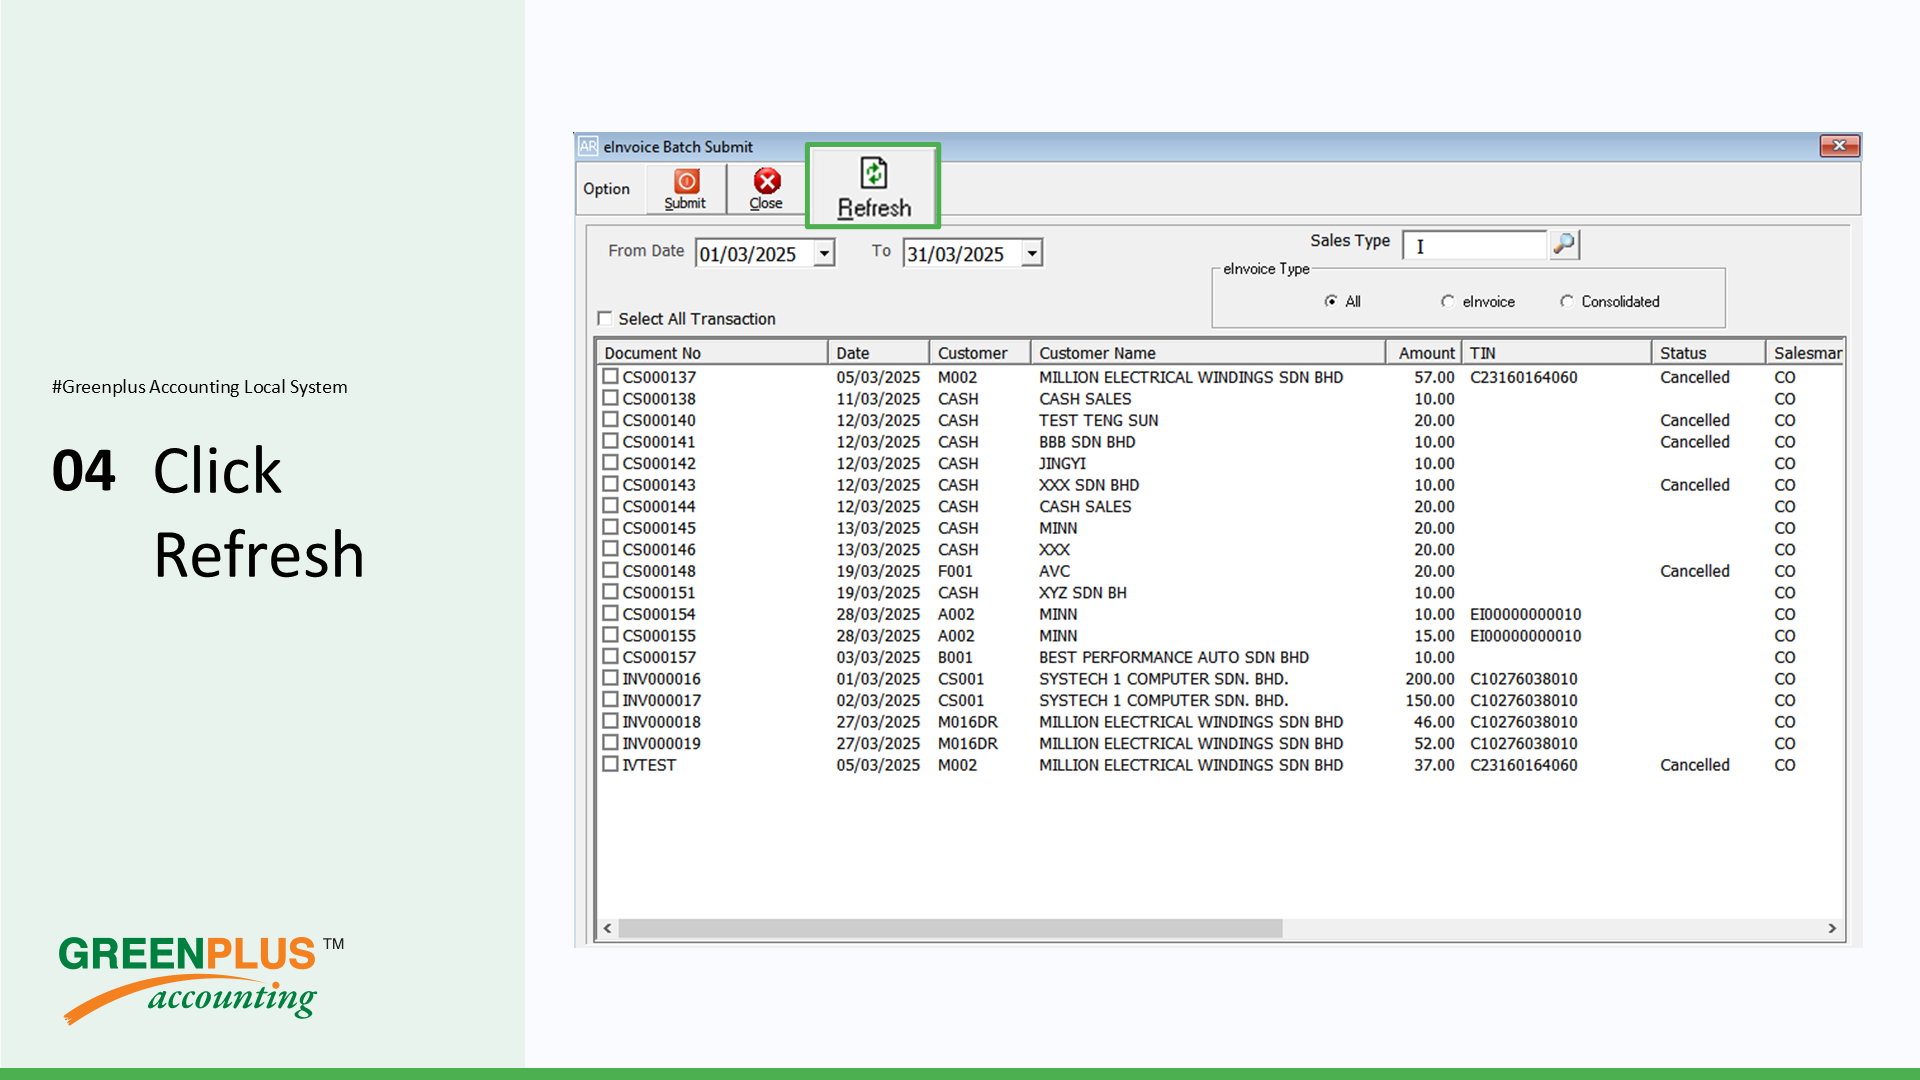Screen dimensions: 1920x1080
Task: Click From Date field 01/03/2025
Action: (x=755, y=254)
